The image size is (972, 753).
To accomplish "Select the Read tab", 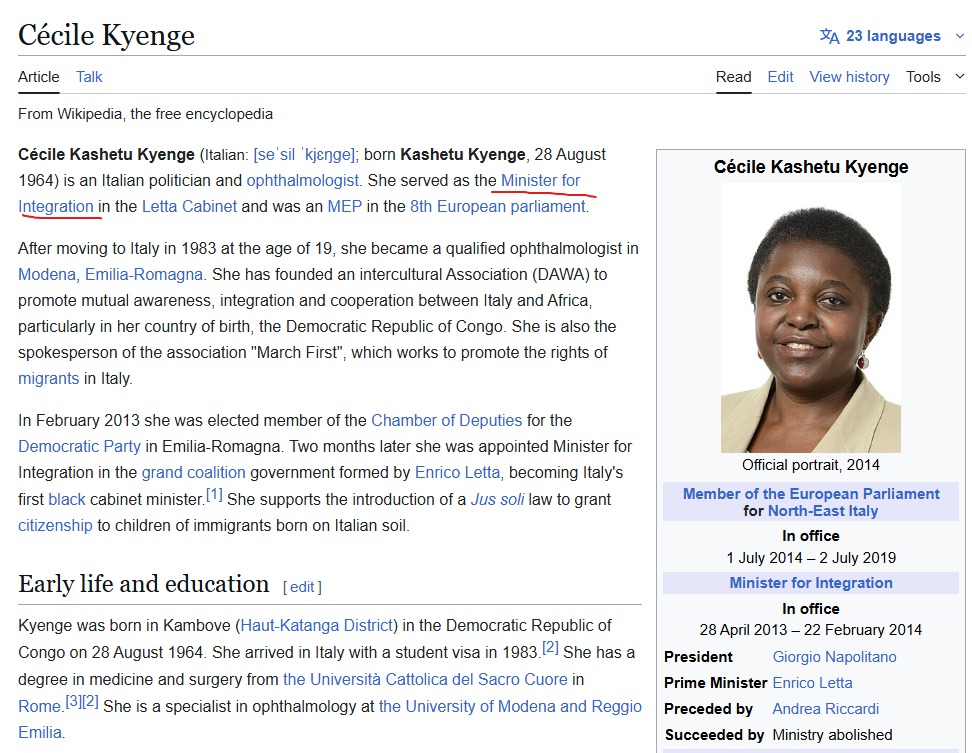I will (733, 77).
